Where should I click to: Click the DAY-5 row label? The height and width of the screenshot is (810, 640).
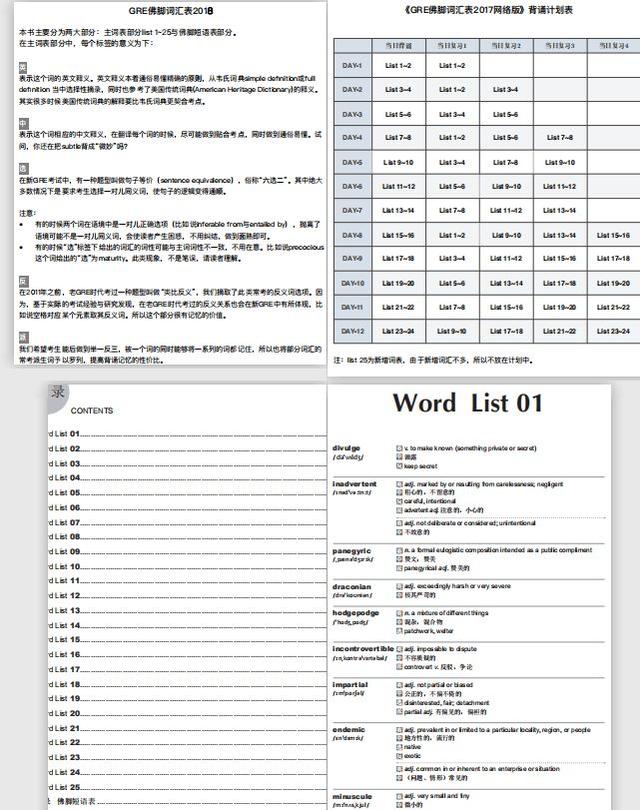352,163
